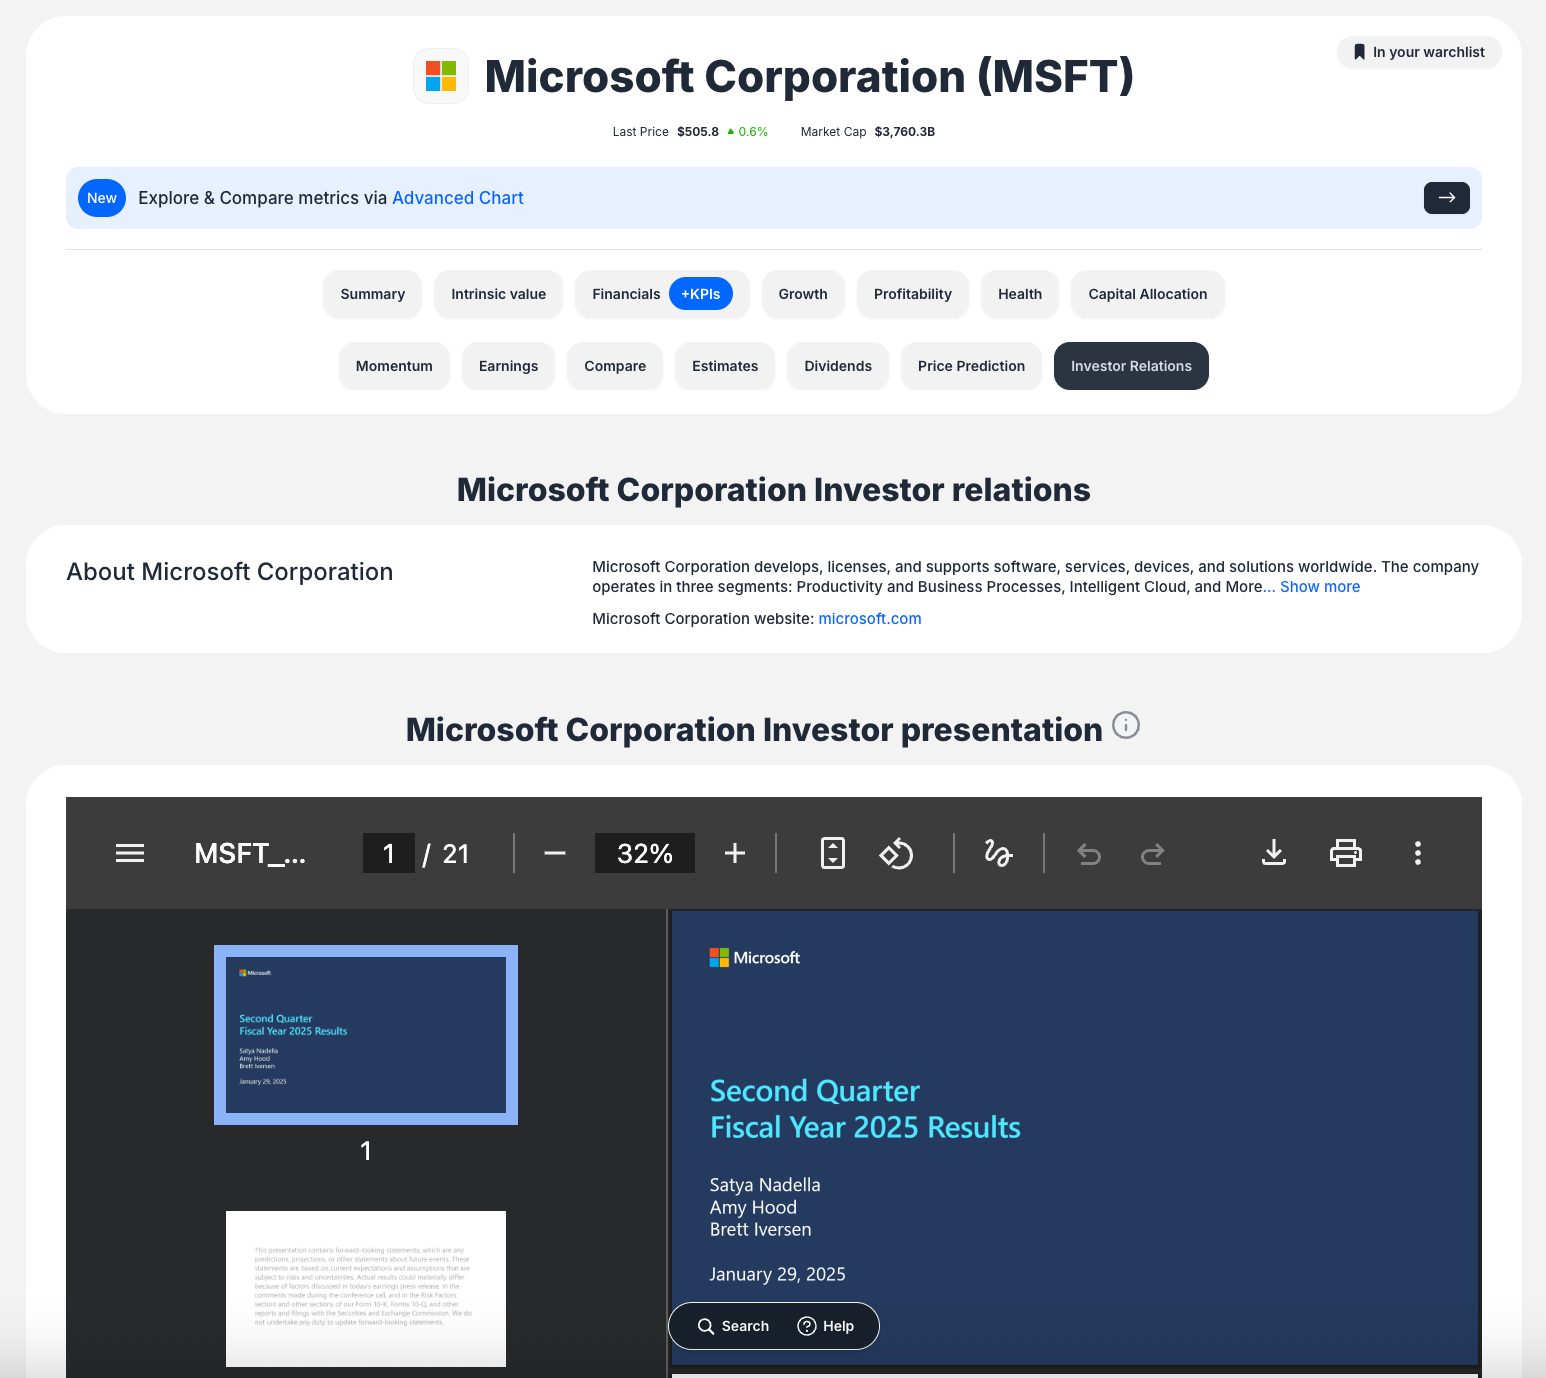The image size is (1546, 1378).
Task: Click the fit to page icon
Action: 833,853
